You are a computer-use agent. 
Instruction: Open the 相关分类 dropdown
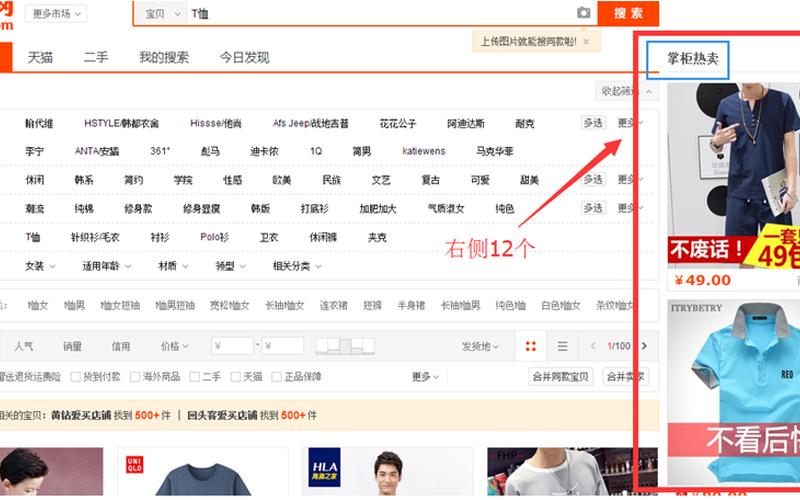(297, 266)
